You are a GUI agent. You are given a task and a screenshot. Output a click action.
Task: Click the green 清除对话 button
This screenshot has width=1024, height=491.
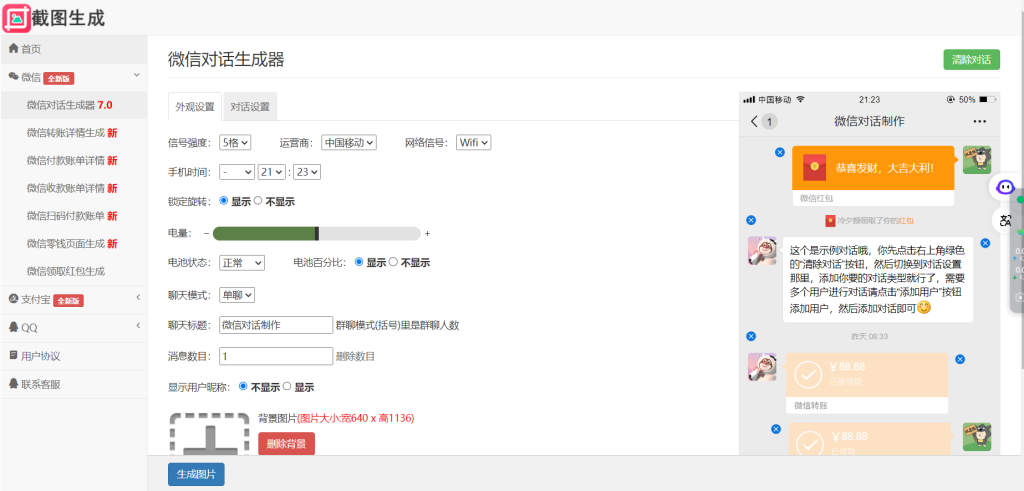971,59
